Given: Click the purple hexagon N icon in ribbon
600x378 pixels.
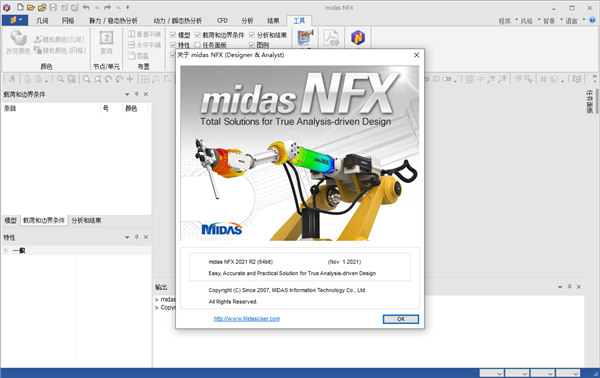Looking at the screenshot, I should [x=358, y=37].
